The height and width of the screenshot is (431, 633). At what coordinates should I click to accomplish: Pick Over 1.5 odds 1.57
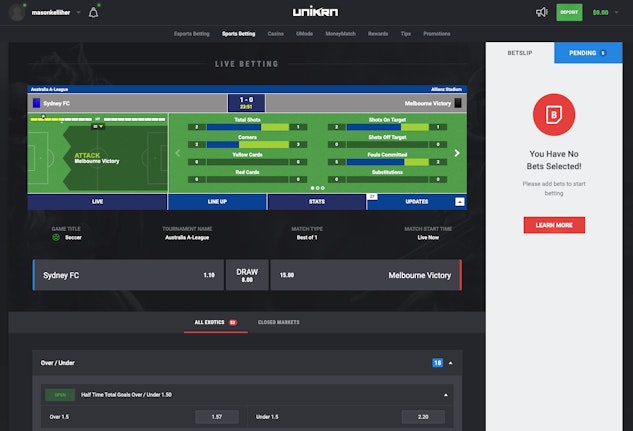(215, 416)
